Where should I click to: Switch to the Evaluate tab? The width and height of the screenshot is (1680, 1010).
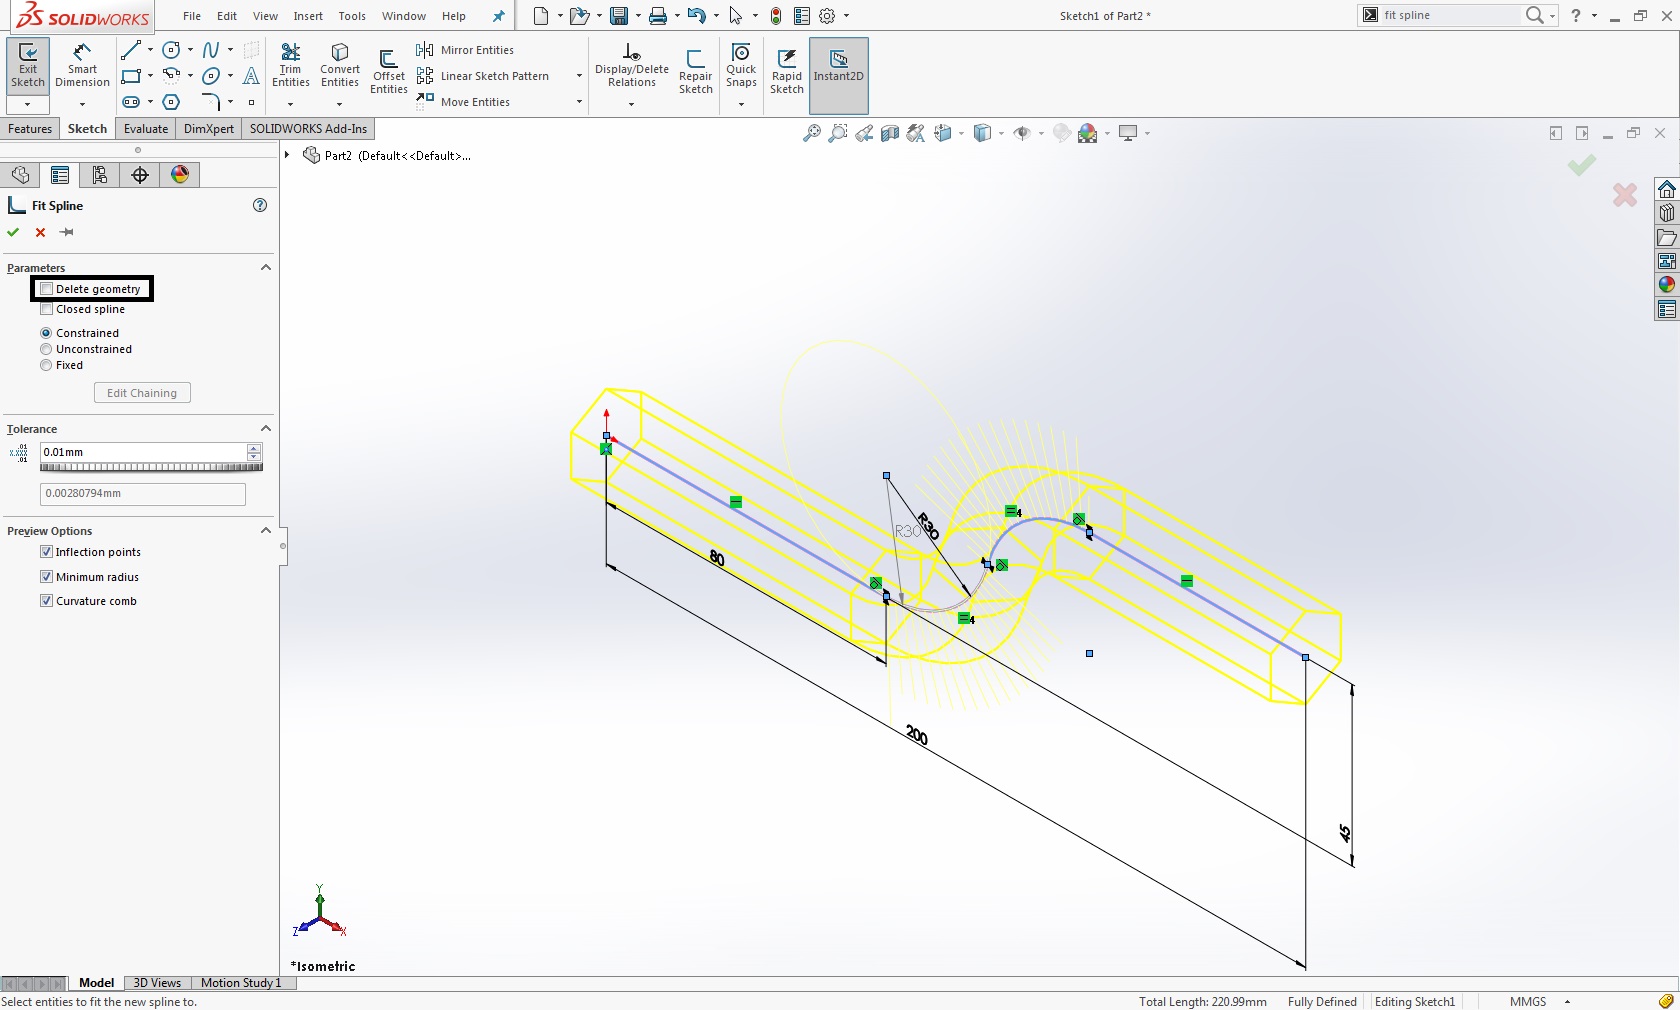click(x=146, y=129)
